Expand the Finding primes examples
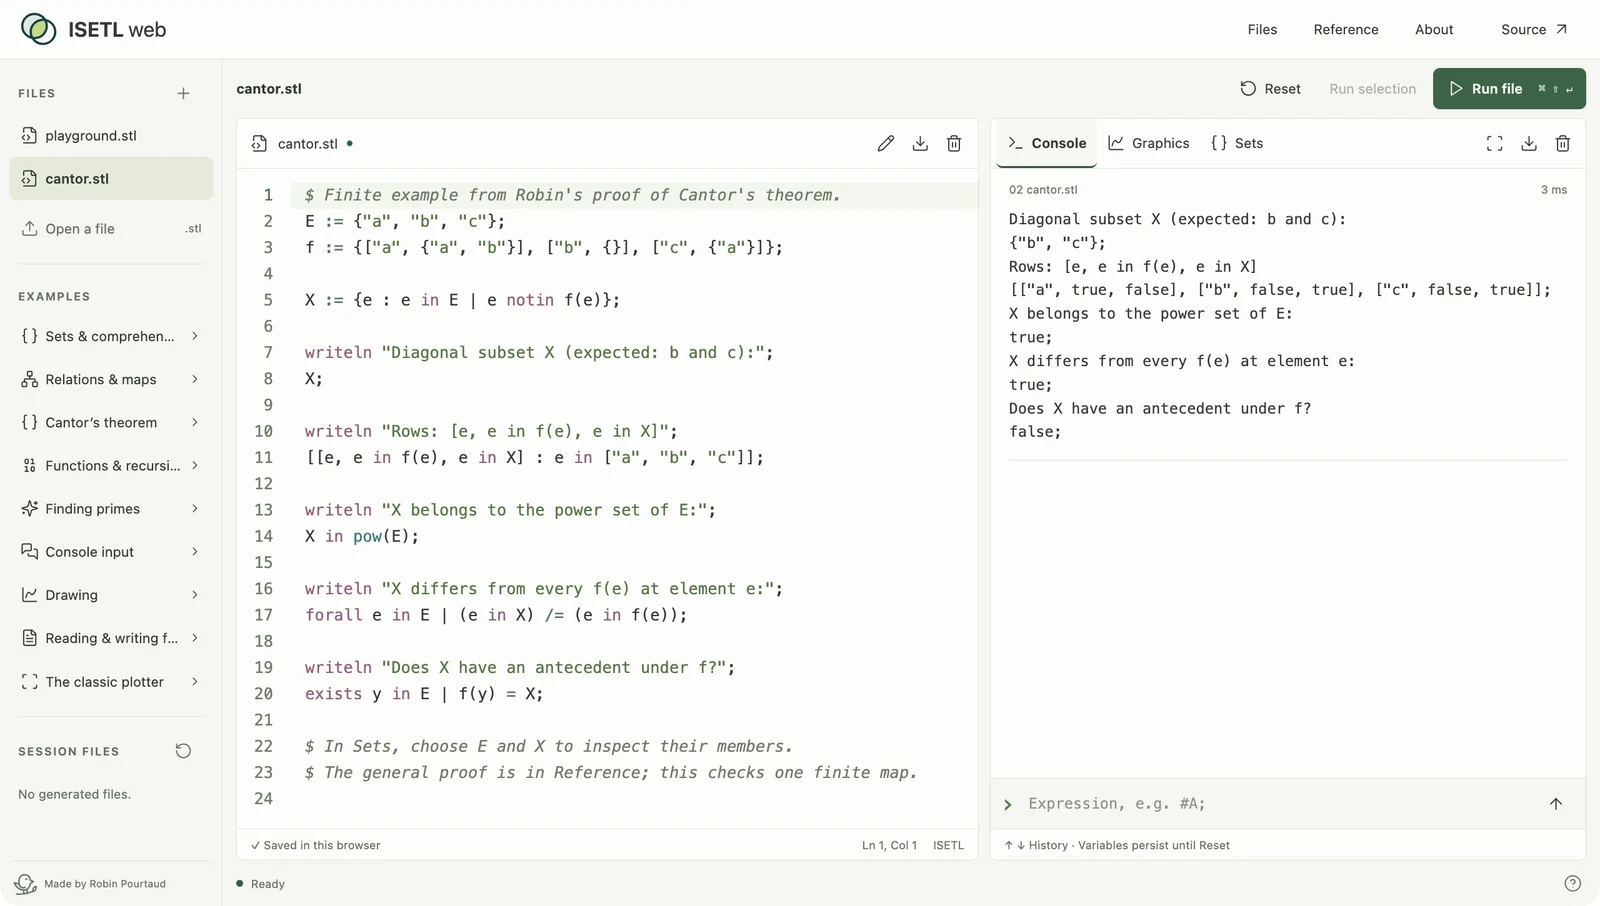 coord(111,508)
